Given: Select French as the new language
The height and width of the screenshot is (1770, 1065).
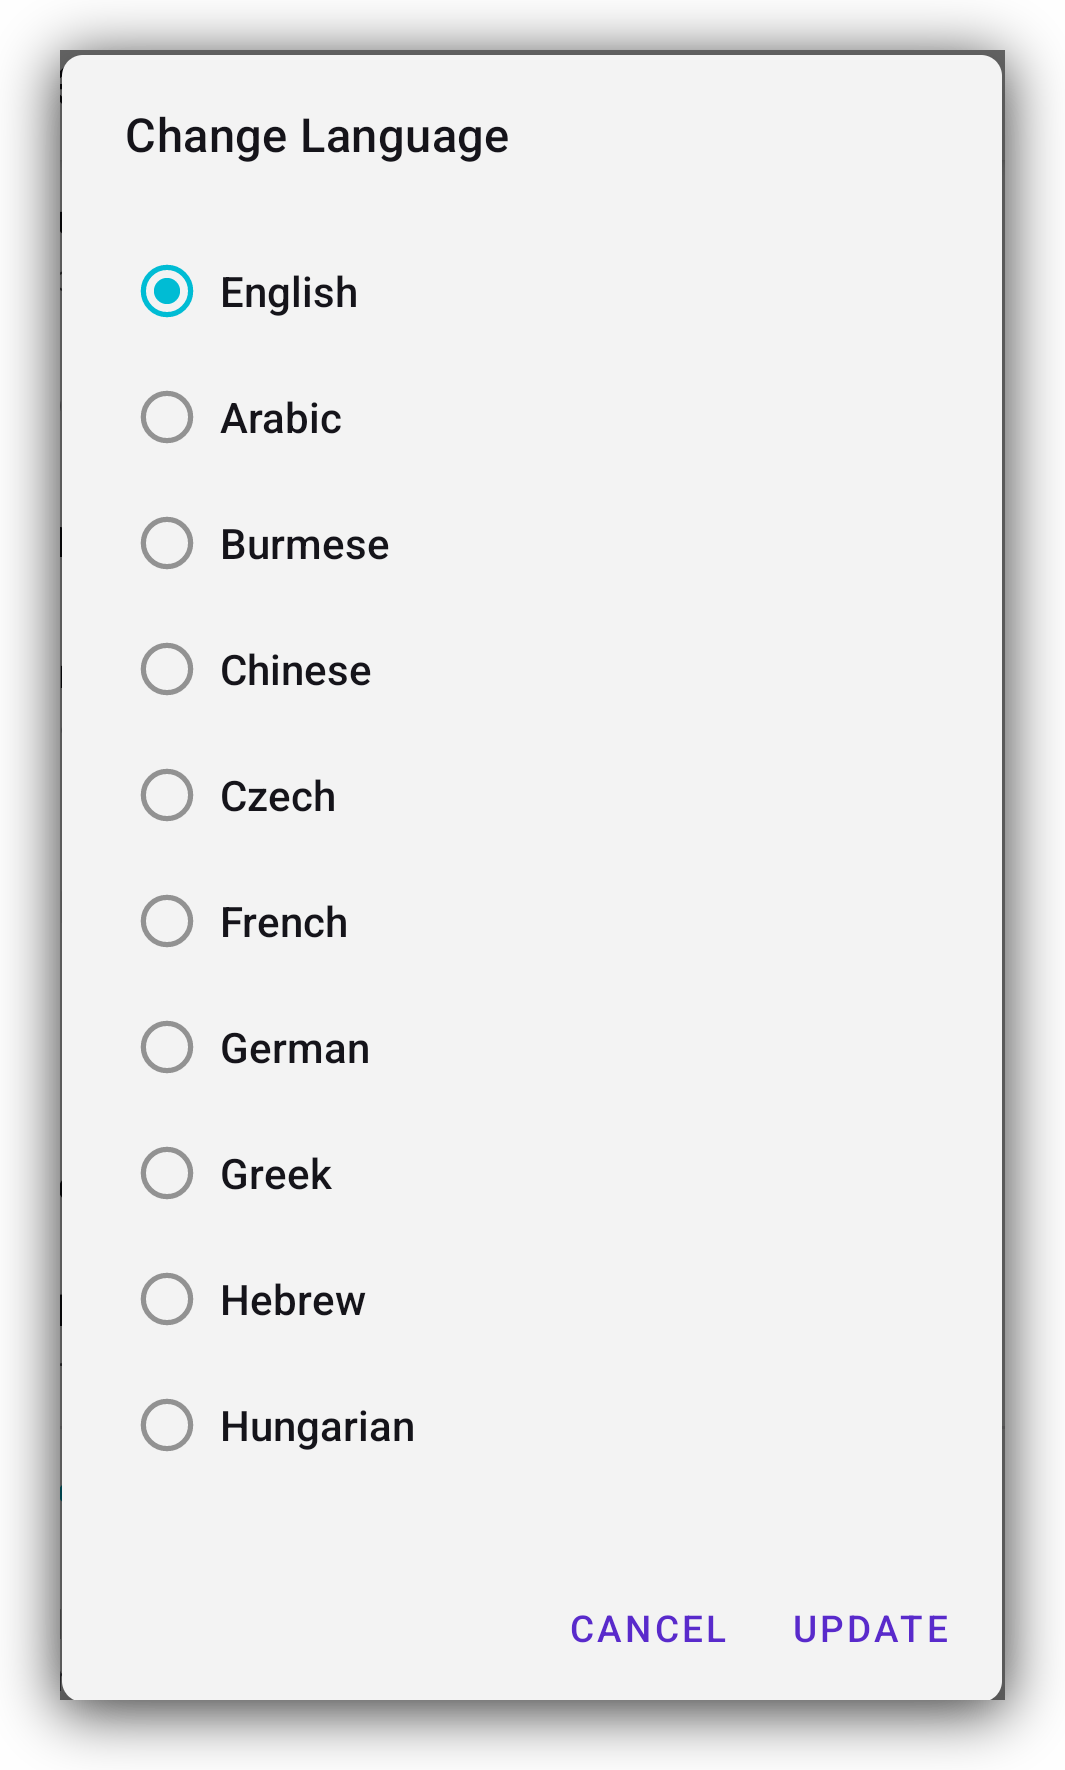Looking at the screenshot, I should 167,922.
